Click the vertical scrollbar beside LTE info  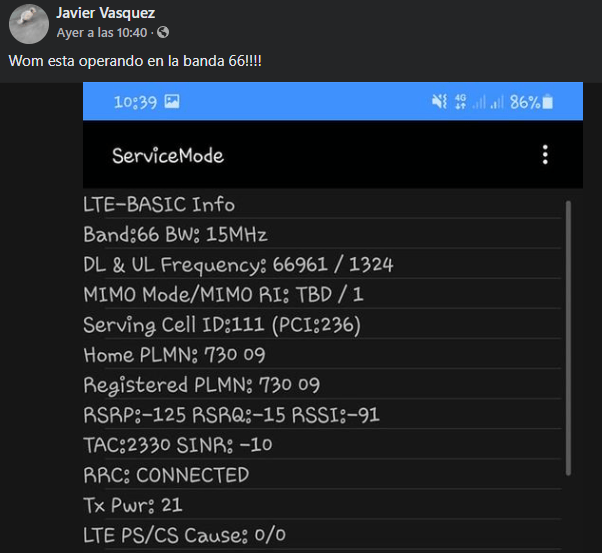point(568,335)
